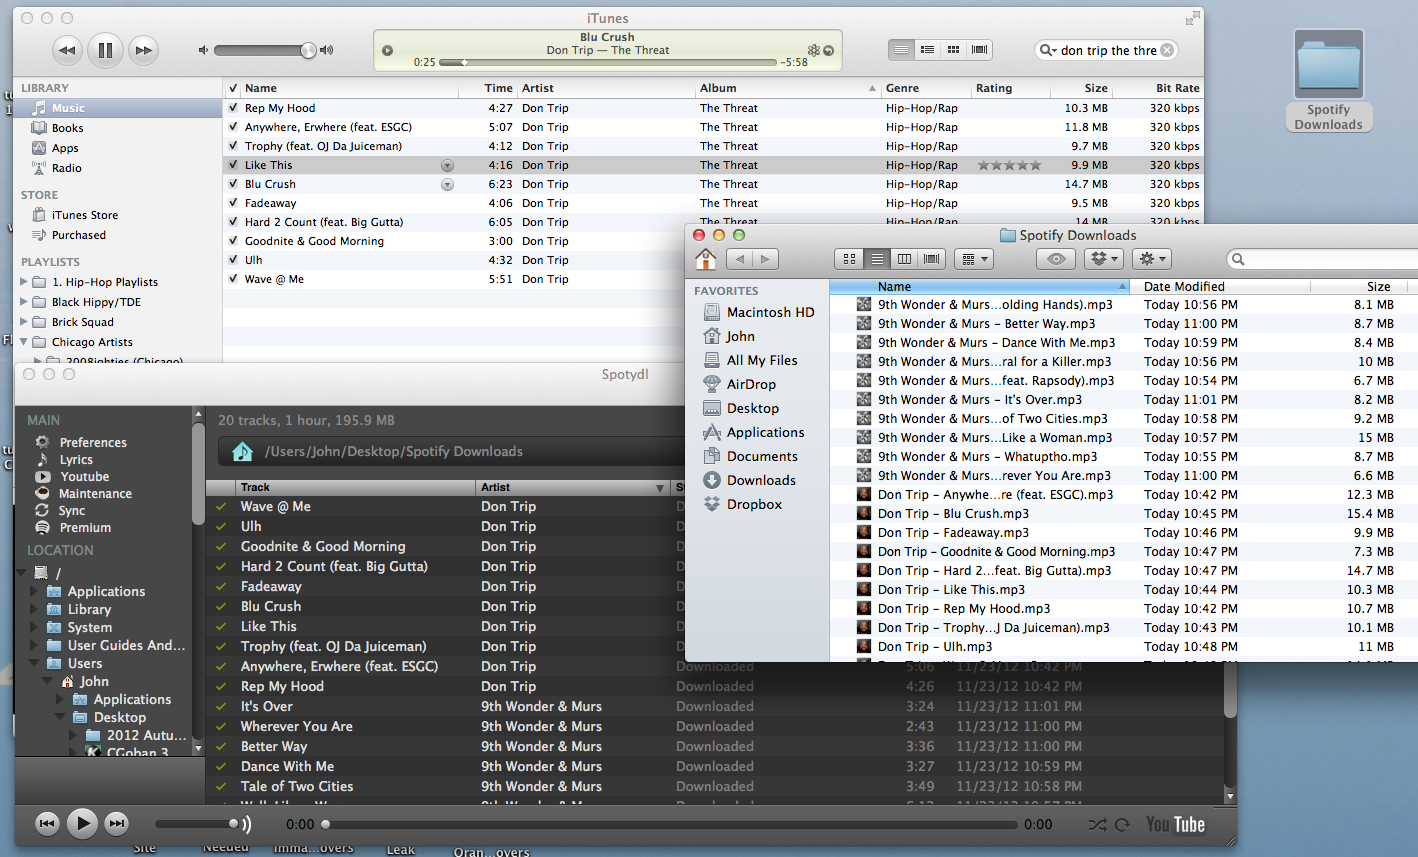
Task: Open Finder arrange-by dropdown
Action: point(973,259)
